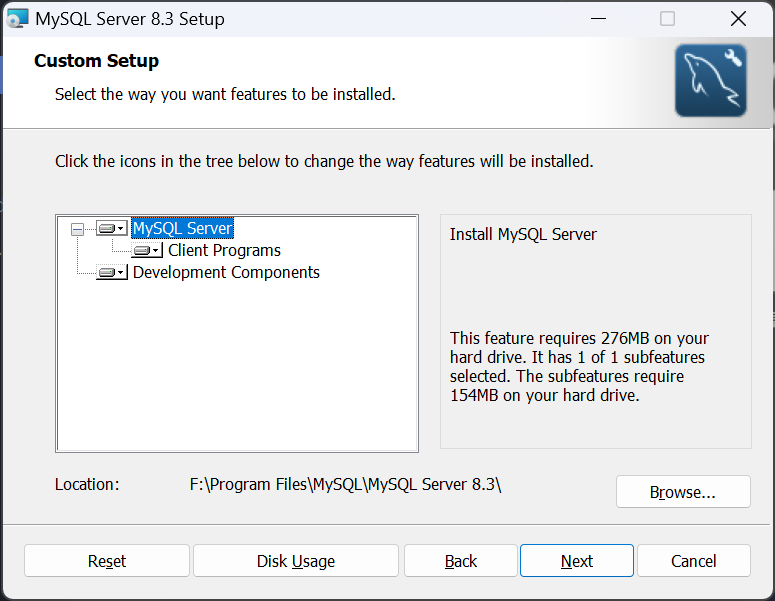
Task: Proceed with the Next button
Action: tap(577, 561)
